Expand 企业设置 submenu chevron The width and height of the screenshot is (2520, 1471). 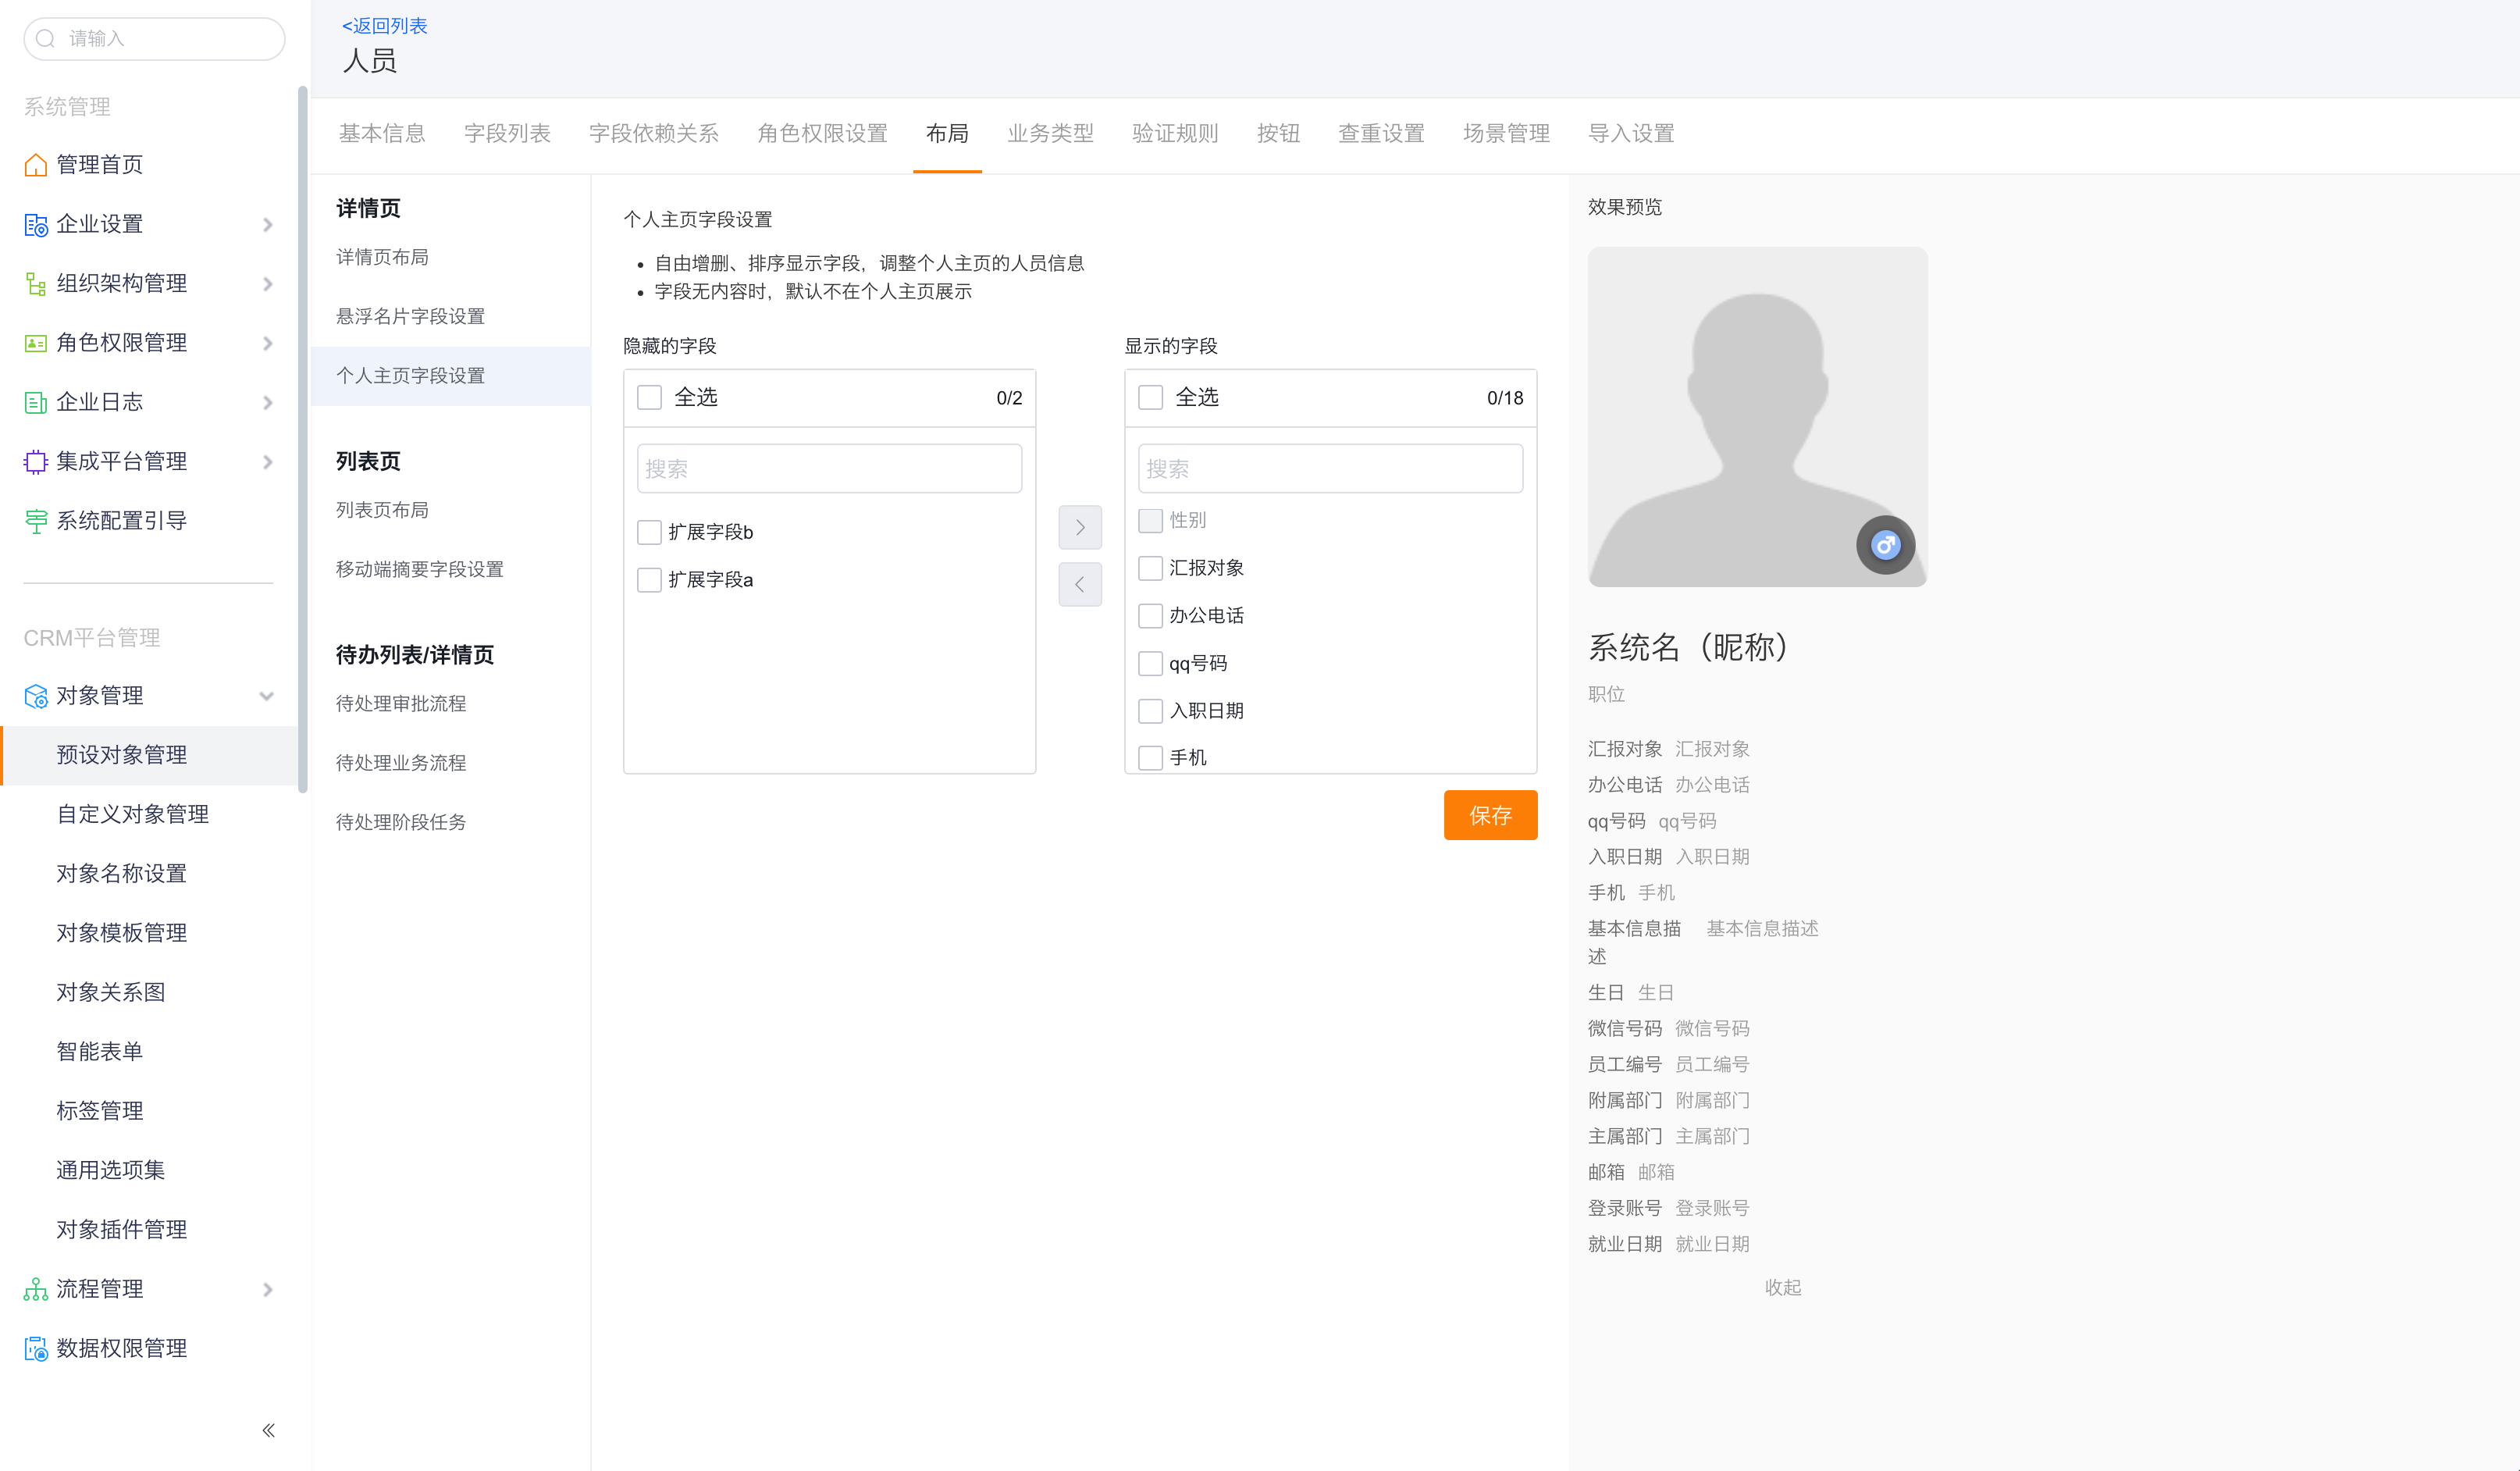pyautogui.click(x=267, y=224)
